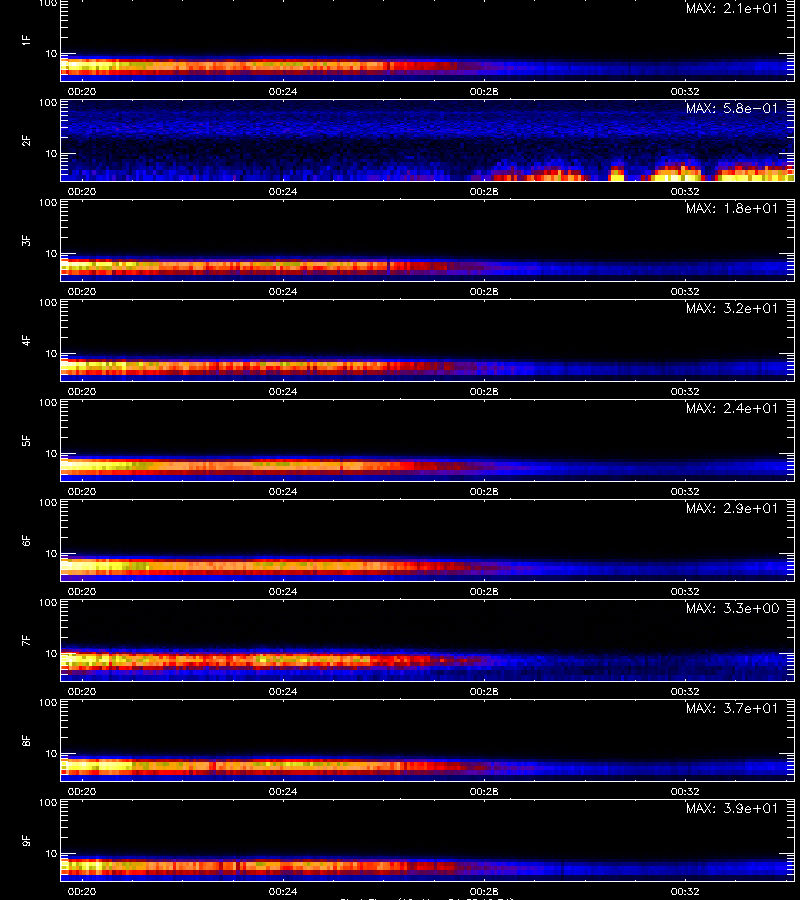Click the 10 y-axis label of panel 9F
The image size is (800, 900).
point(51,854)
